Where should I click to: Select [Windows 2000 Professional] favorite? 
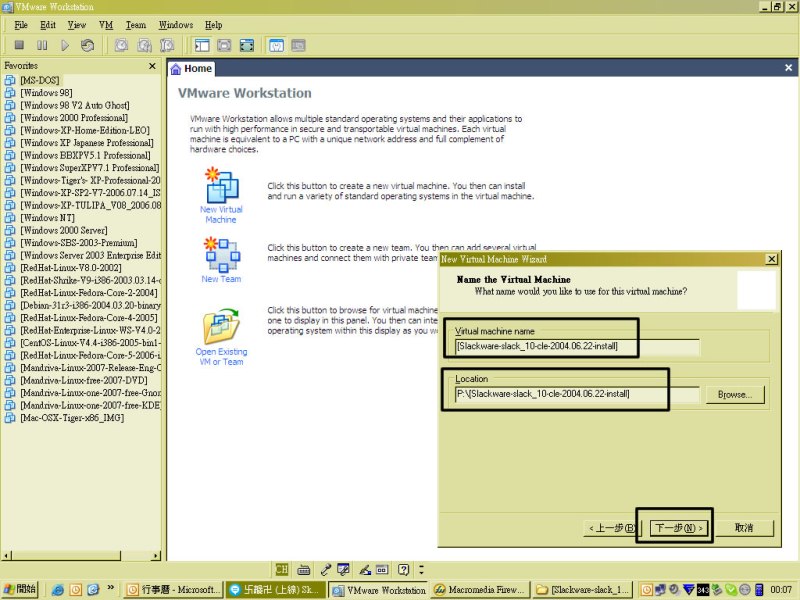74,118
